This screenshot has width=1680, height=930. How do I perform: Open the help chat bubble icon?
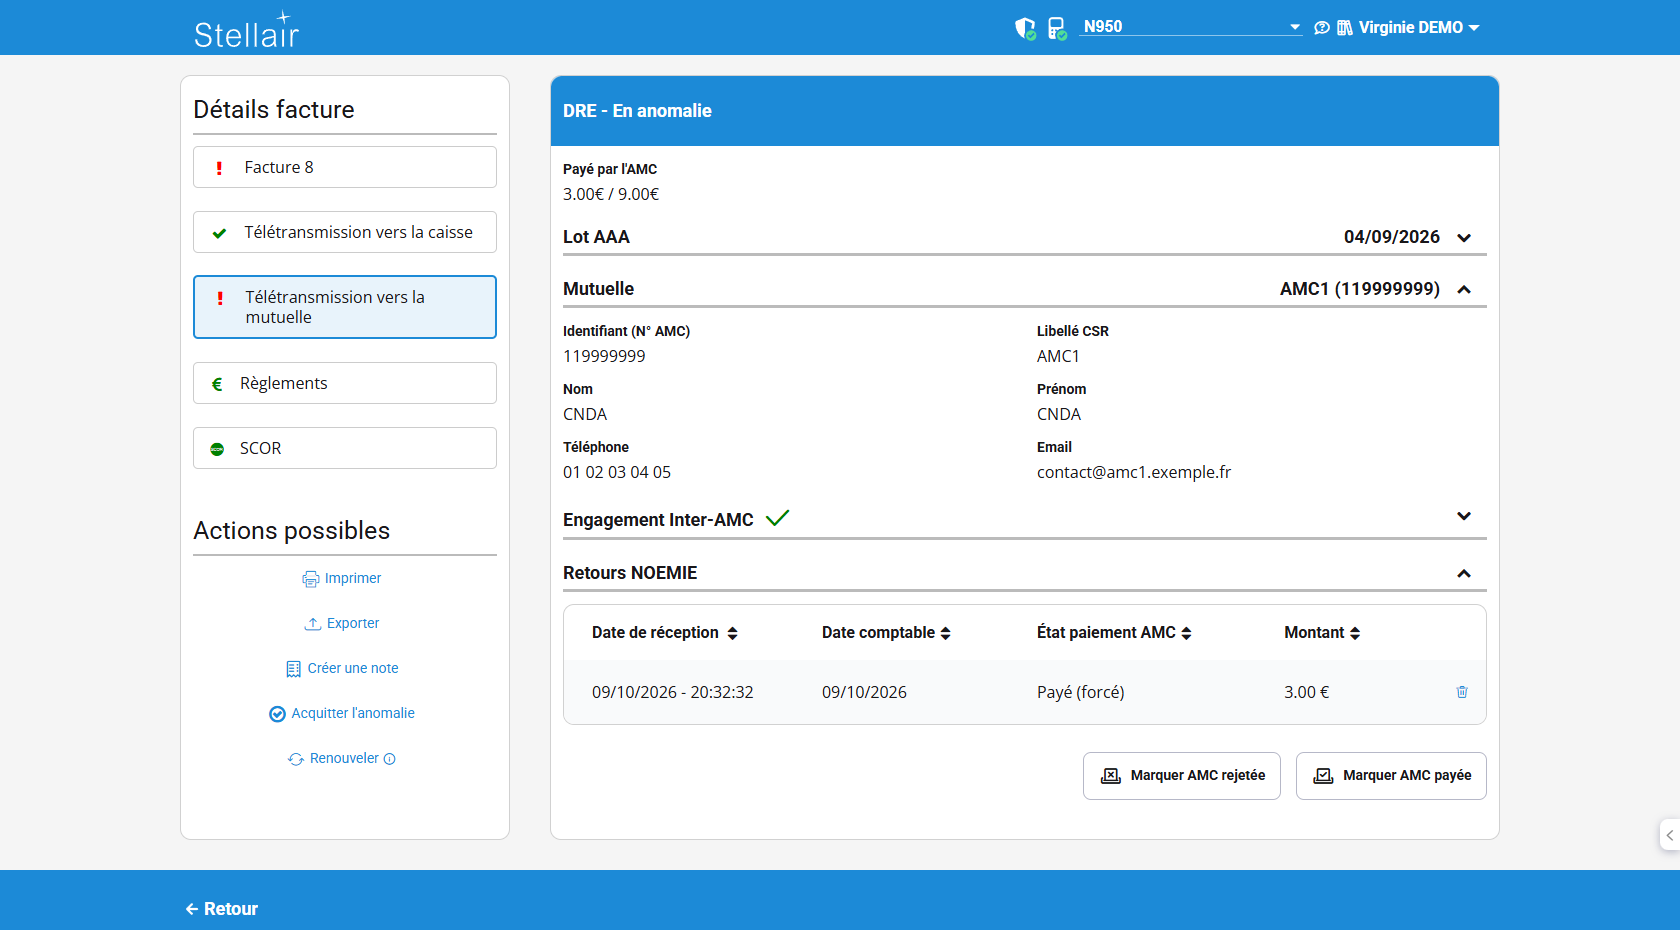pyautogui.click(x=1322, y=28)
